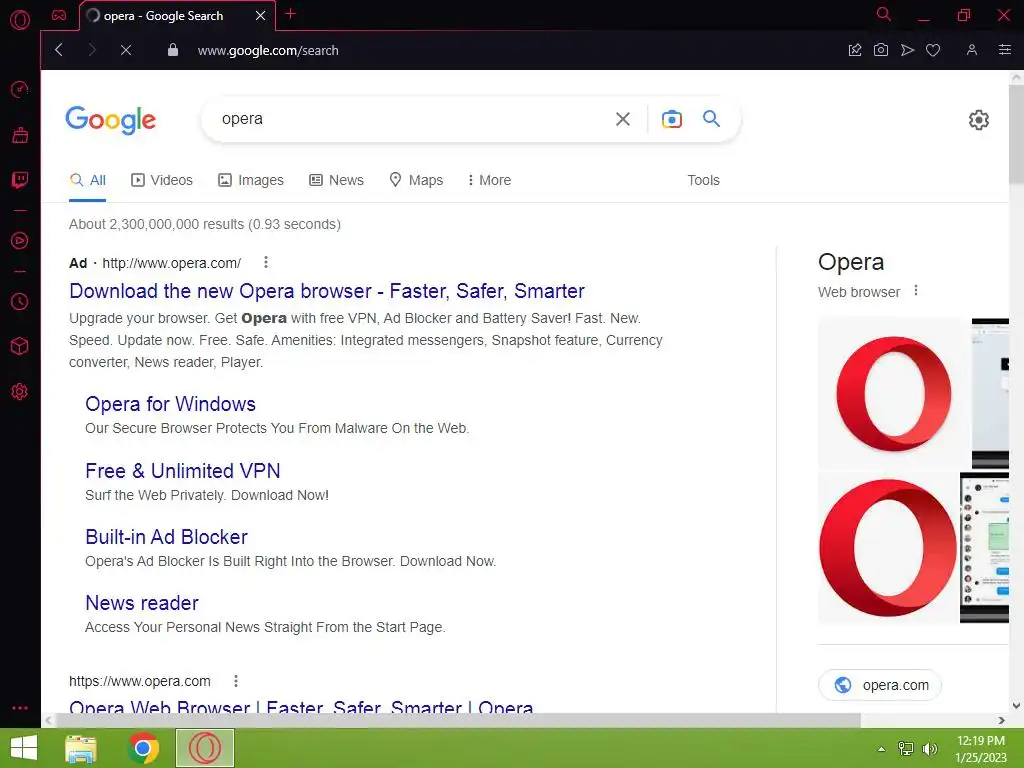Go forward to next page
Viewport: 1024px width, 768px height.
pyautogui.click(x=92, y=50)
